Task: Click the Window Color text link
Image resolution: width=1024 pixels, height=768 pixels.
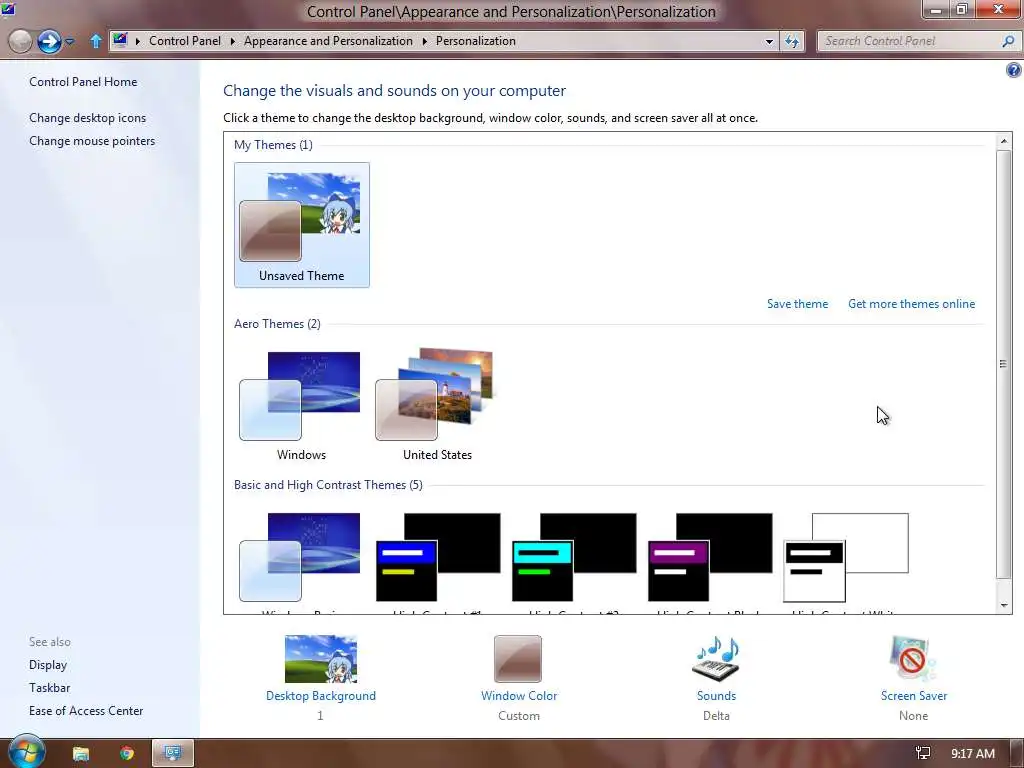Action: [x=519, y=696]
